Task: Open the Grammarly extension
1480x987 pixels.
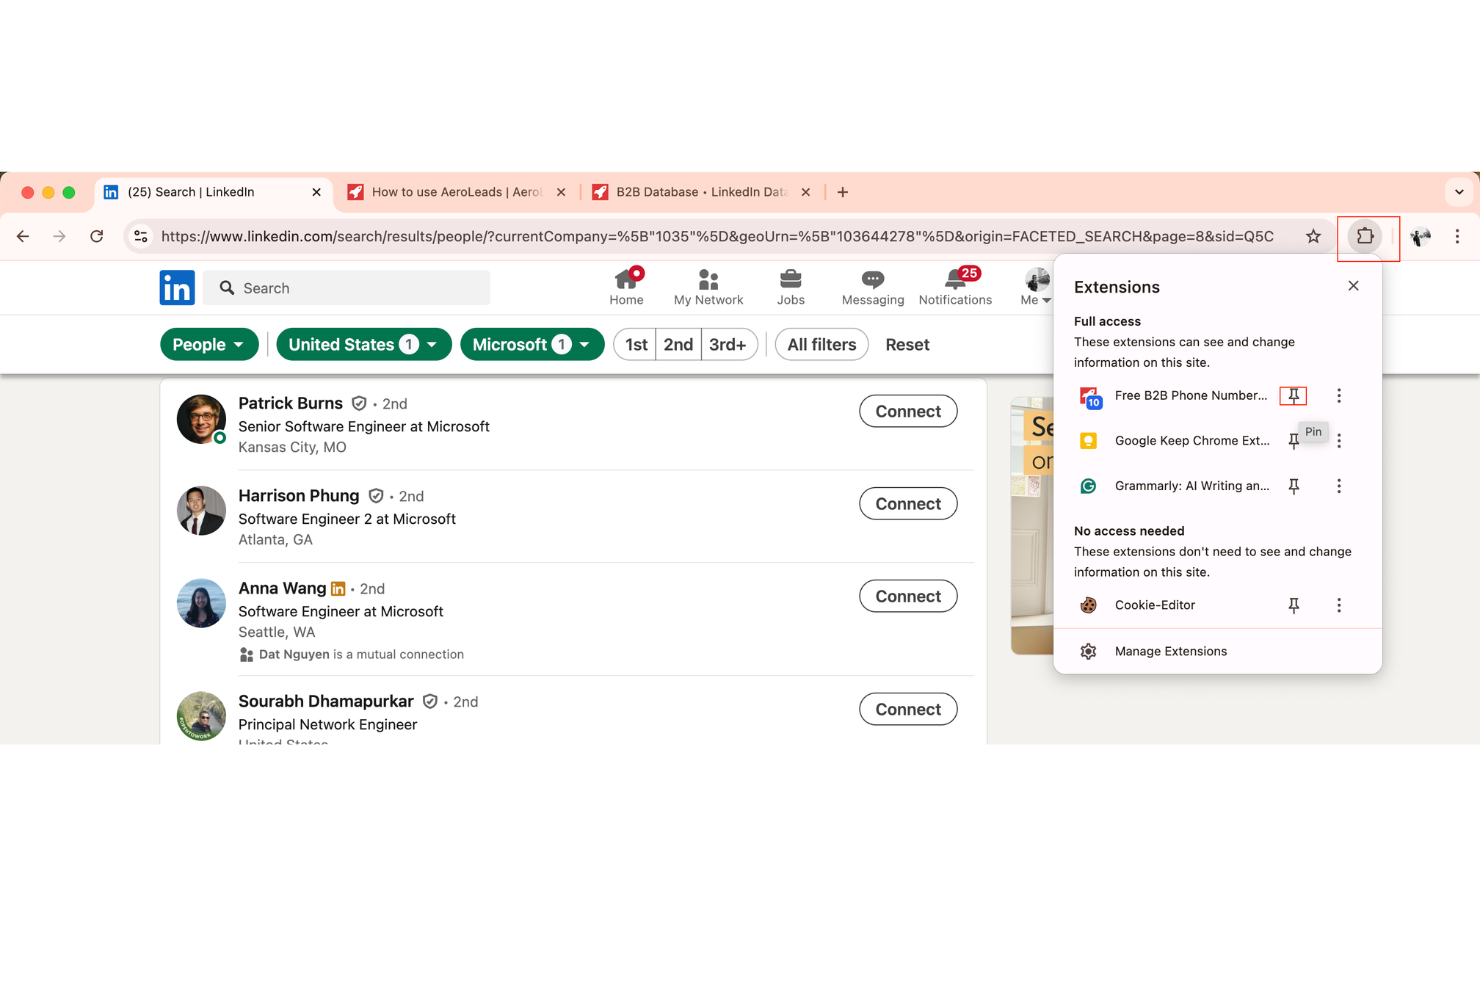Action: click(x=1192, y=486)
